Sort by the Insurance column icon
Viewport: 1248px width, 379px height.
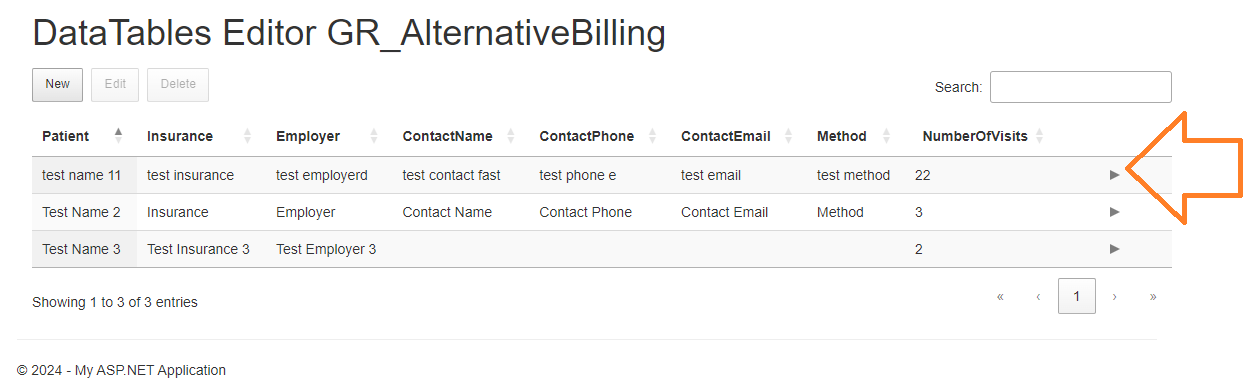pyautogui.click(x=248, y=136)
